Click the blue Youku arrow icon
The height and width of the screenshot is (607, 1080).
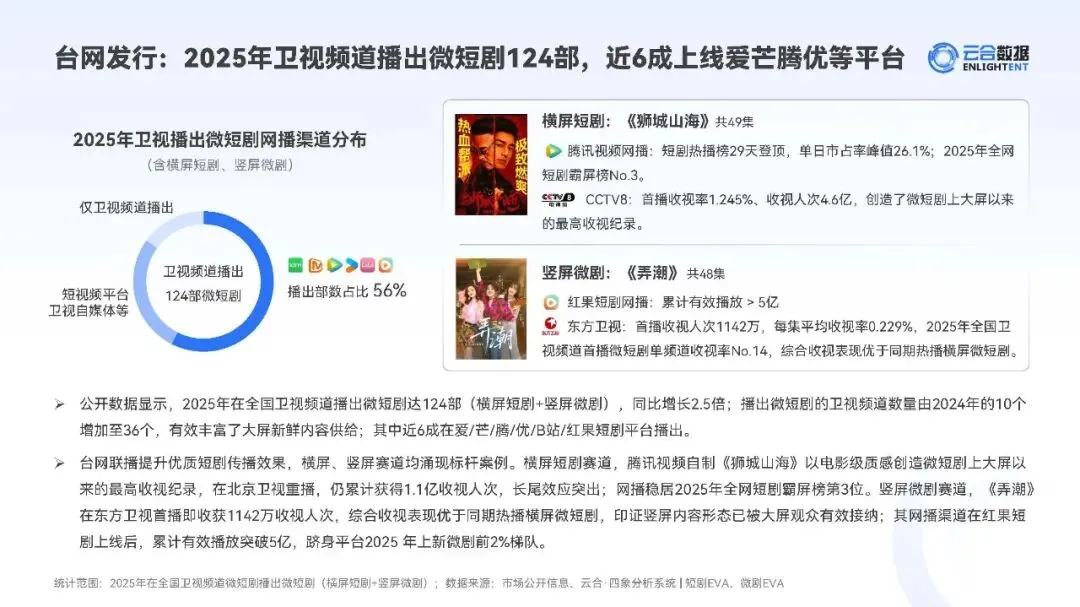tap(351, 265)
